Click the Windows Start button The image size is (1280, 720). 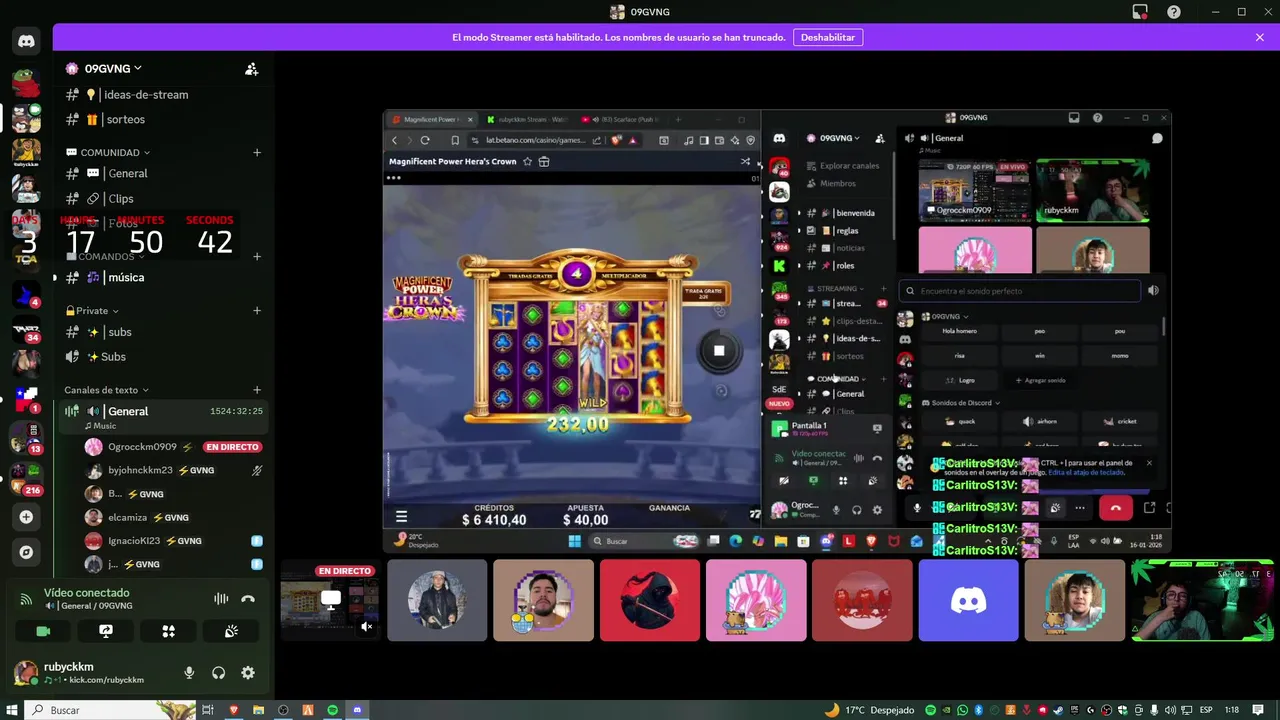click(11, 710)
